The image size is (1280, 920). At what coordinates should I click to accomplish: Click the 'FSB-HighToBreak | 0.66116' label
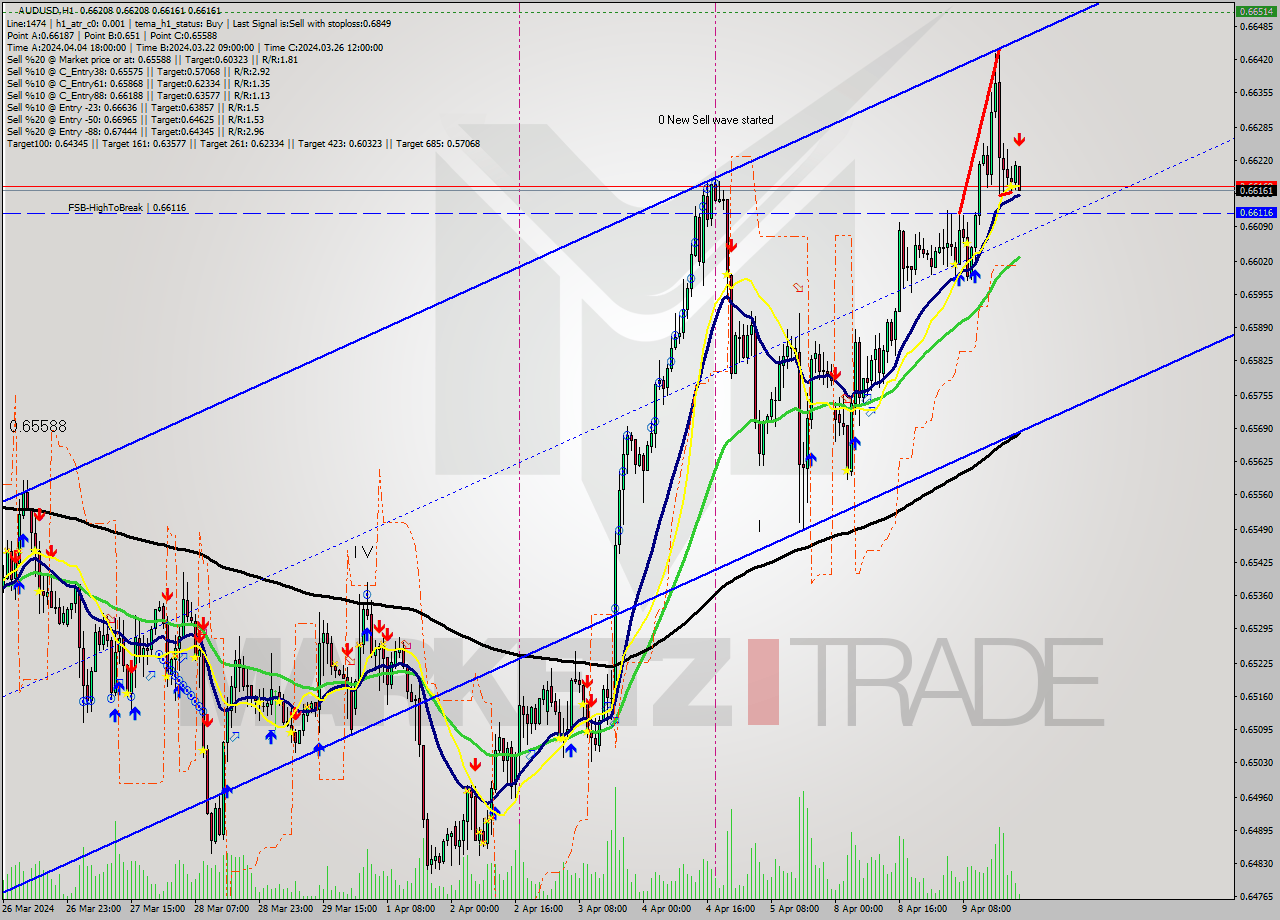point(127,208)
